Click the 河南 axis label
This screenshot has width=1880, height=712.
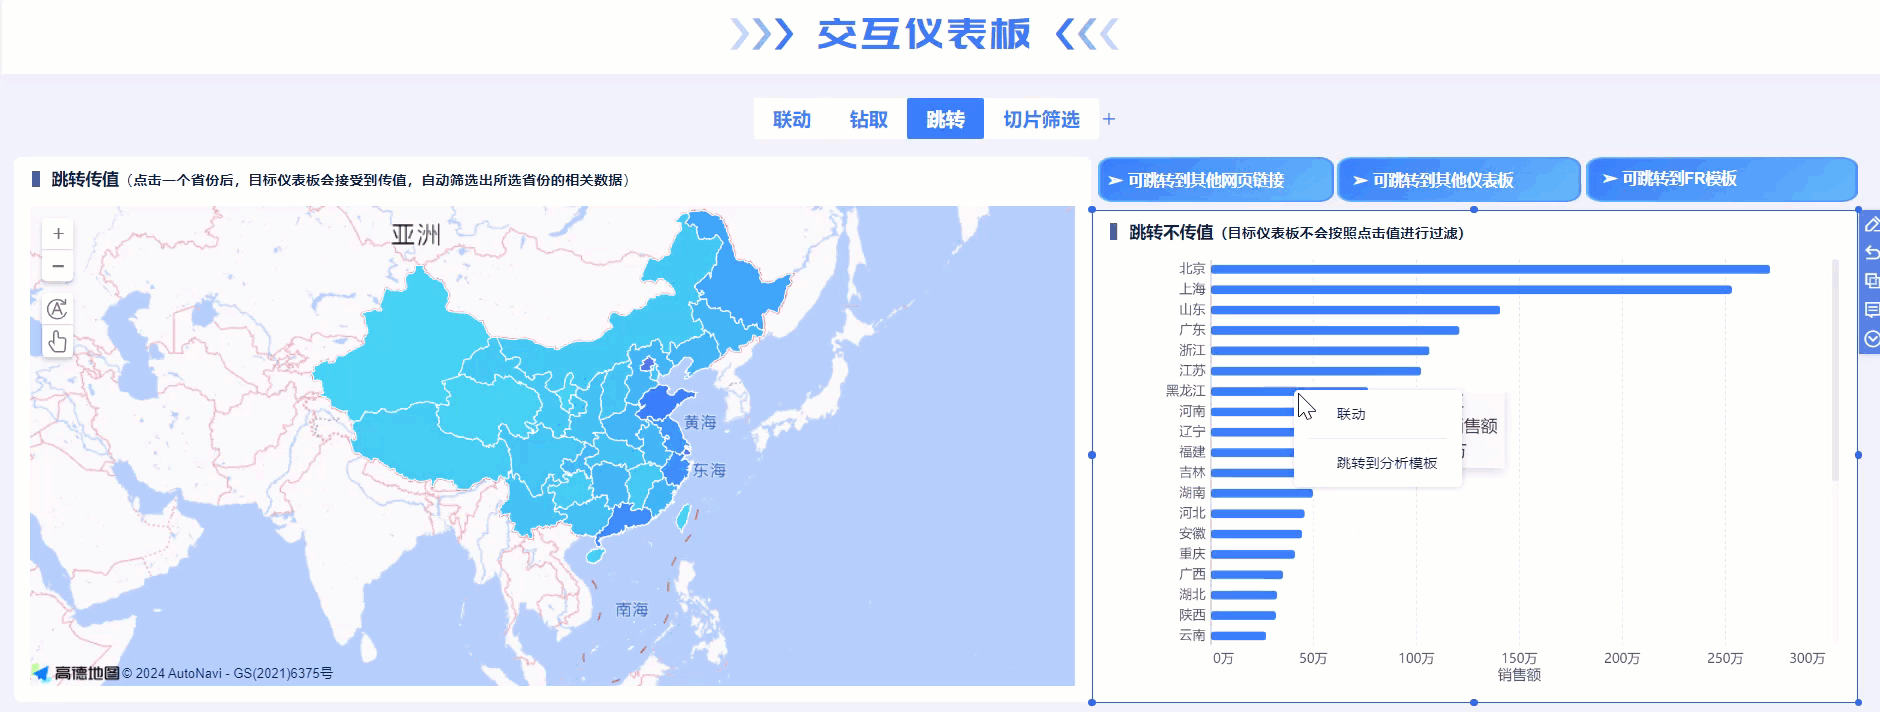(1192, 411)
